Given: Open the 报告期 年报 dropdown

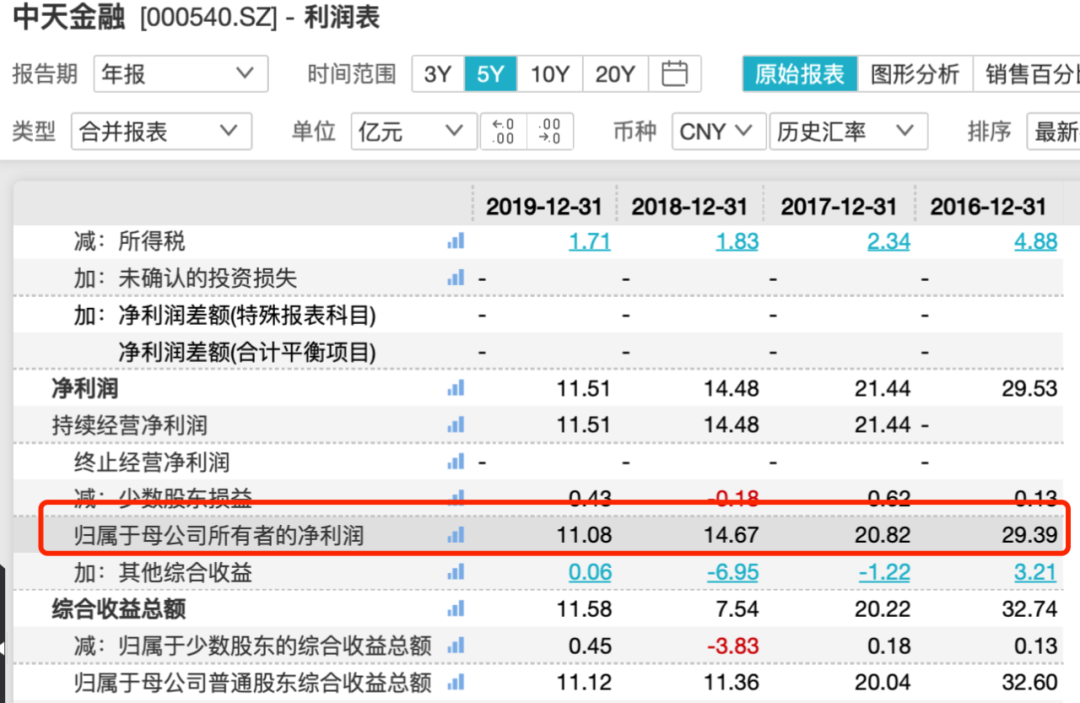Looking at the screenshot, I should (x=180, y=74).
